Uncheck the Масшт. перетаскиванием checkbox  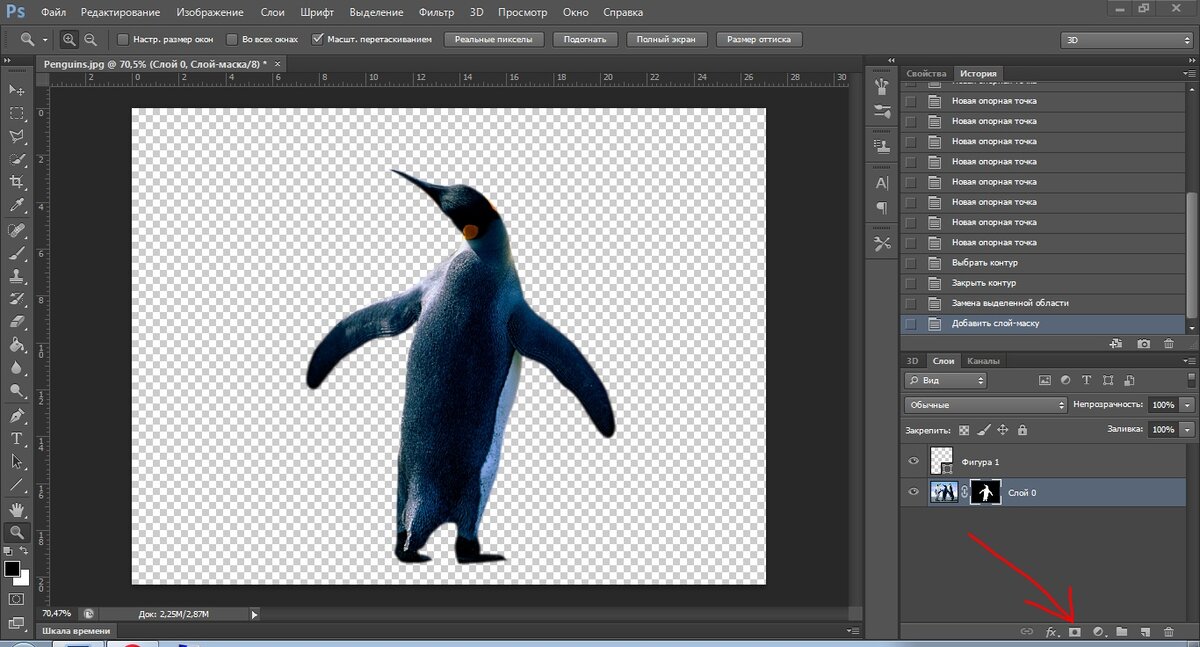318,40
